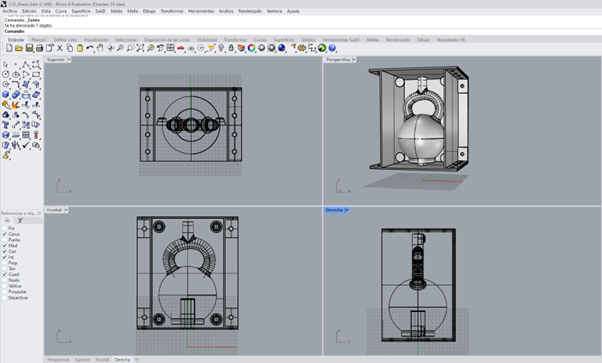Image resolution: width=602 pixels, height=363 pixels.
Task: Click the red car shading icon
Action: point(180,48)
